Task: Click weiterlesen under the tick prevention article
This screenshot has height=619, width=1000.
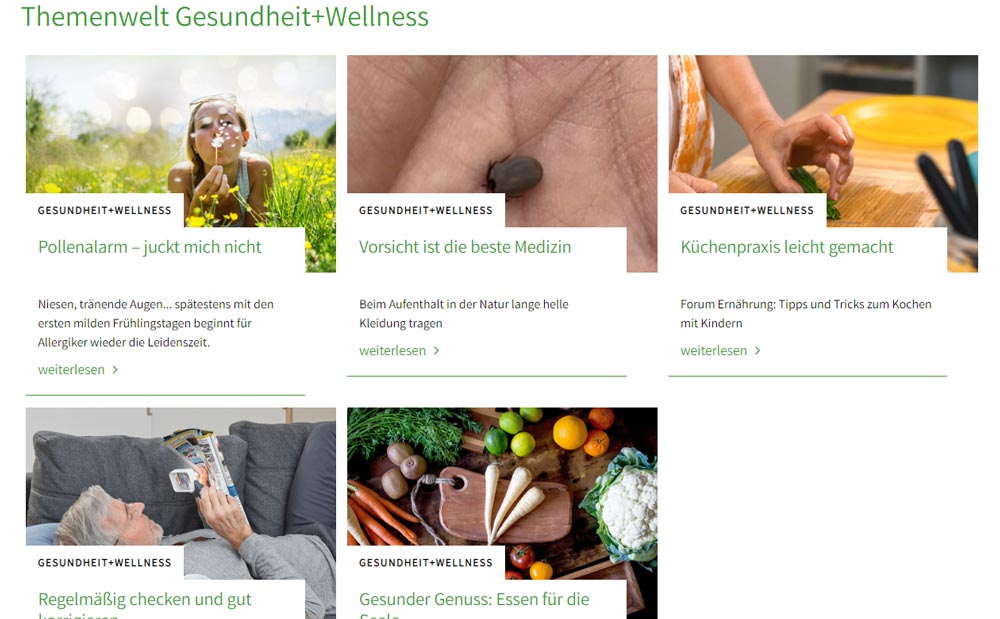Action: click(x=392, y=351)
